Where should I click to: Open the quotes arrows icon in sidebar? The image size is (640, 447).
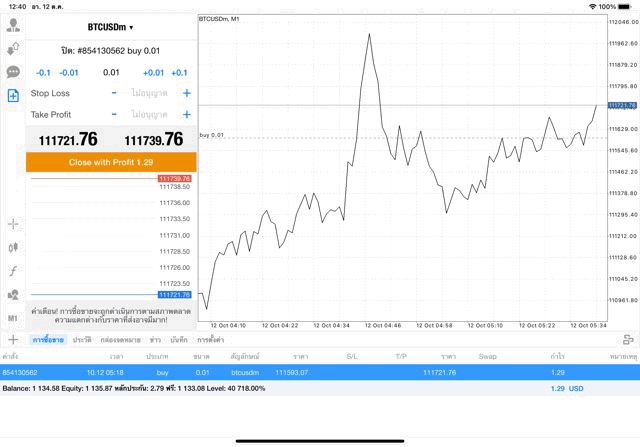point(13,48)
